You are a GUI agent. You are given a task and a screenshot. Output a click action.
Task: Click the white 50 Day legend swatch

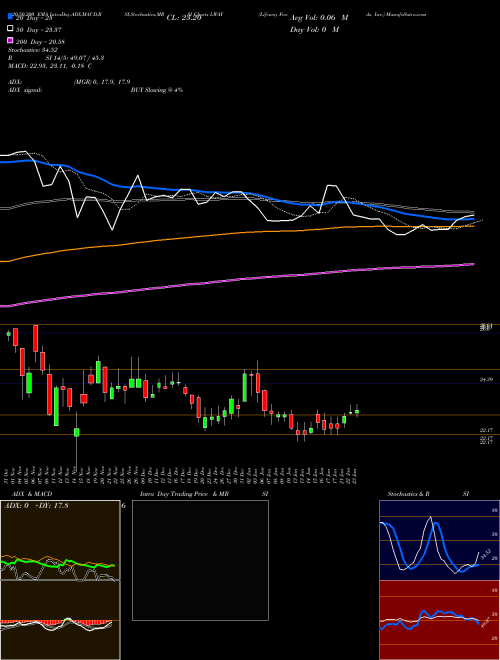[x=10, y=29]
